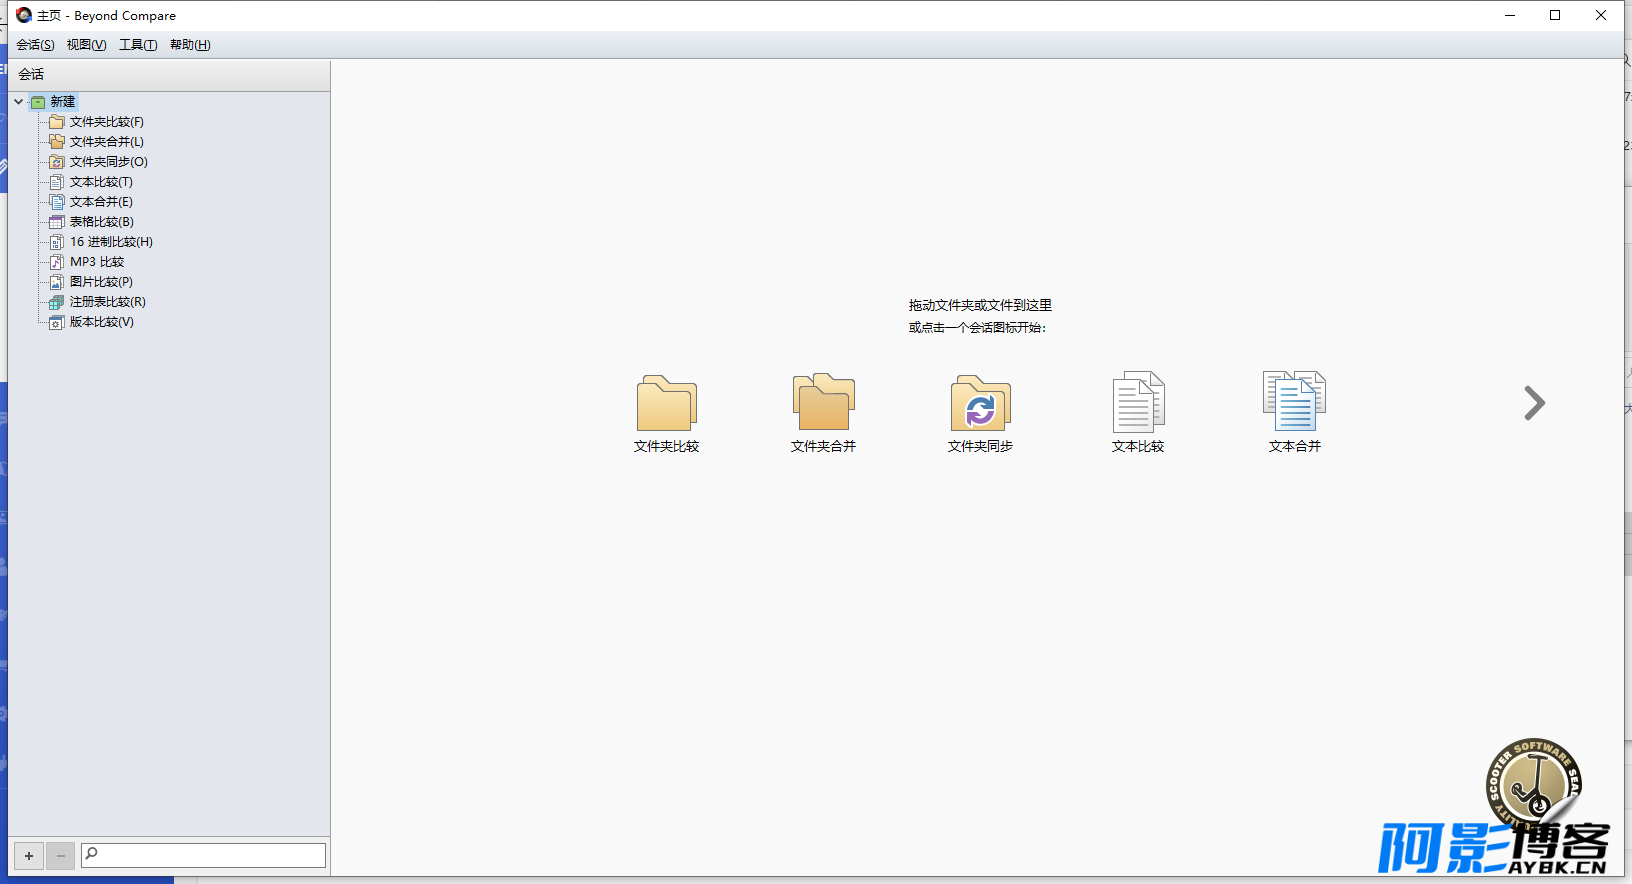
Task: Focus the session search input field
Action: click(x=204, y=854)
